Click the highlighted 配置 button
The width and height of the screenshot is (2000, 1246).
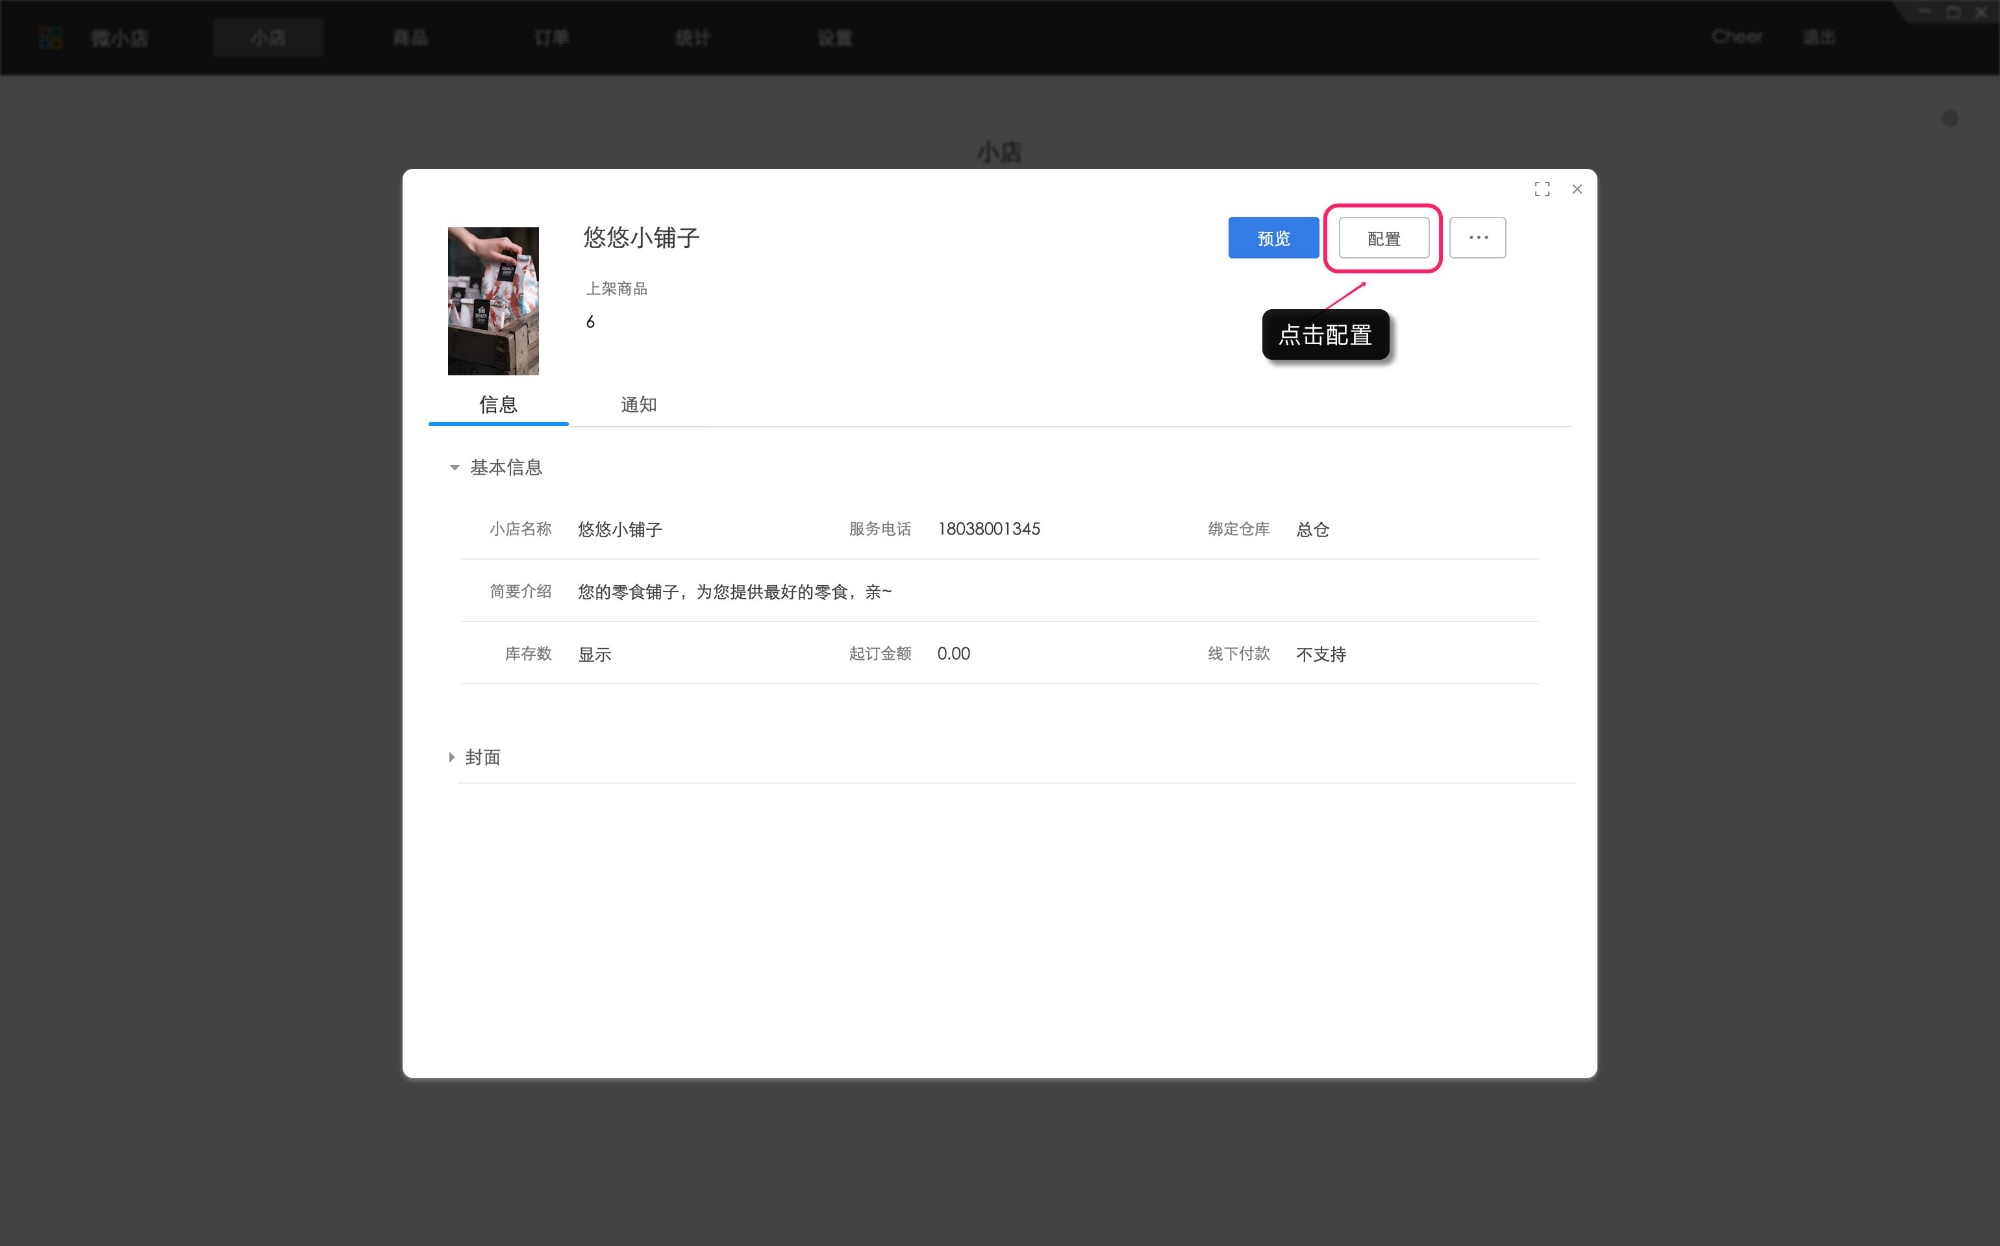tap(1382, 238)
